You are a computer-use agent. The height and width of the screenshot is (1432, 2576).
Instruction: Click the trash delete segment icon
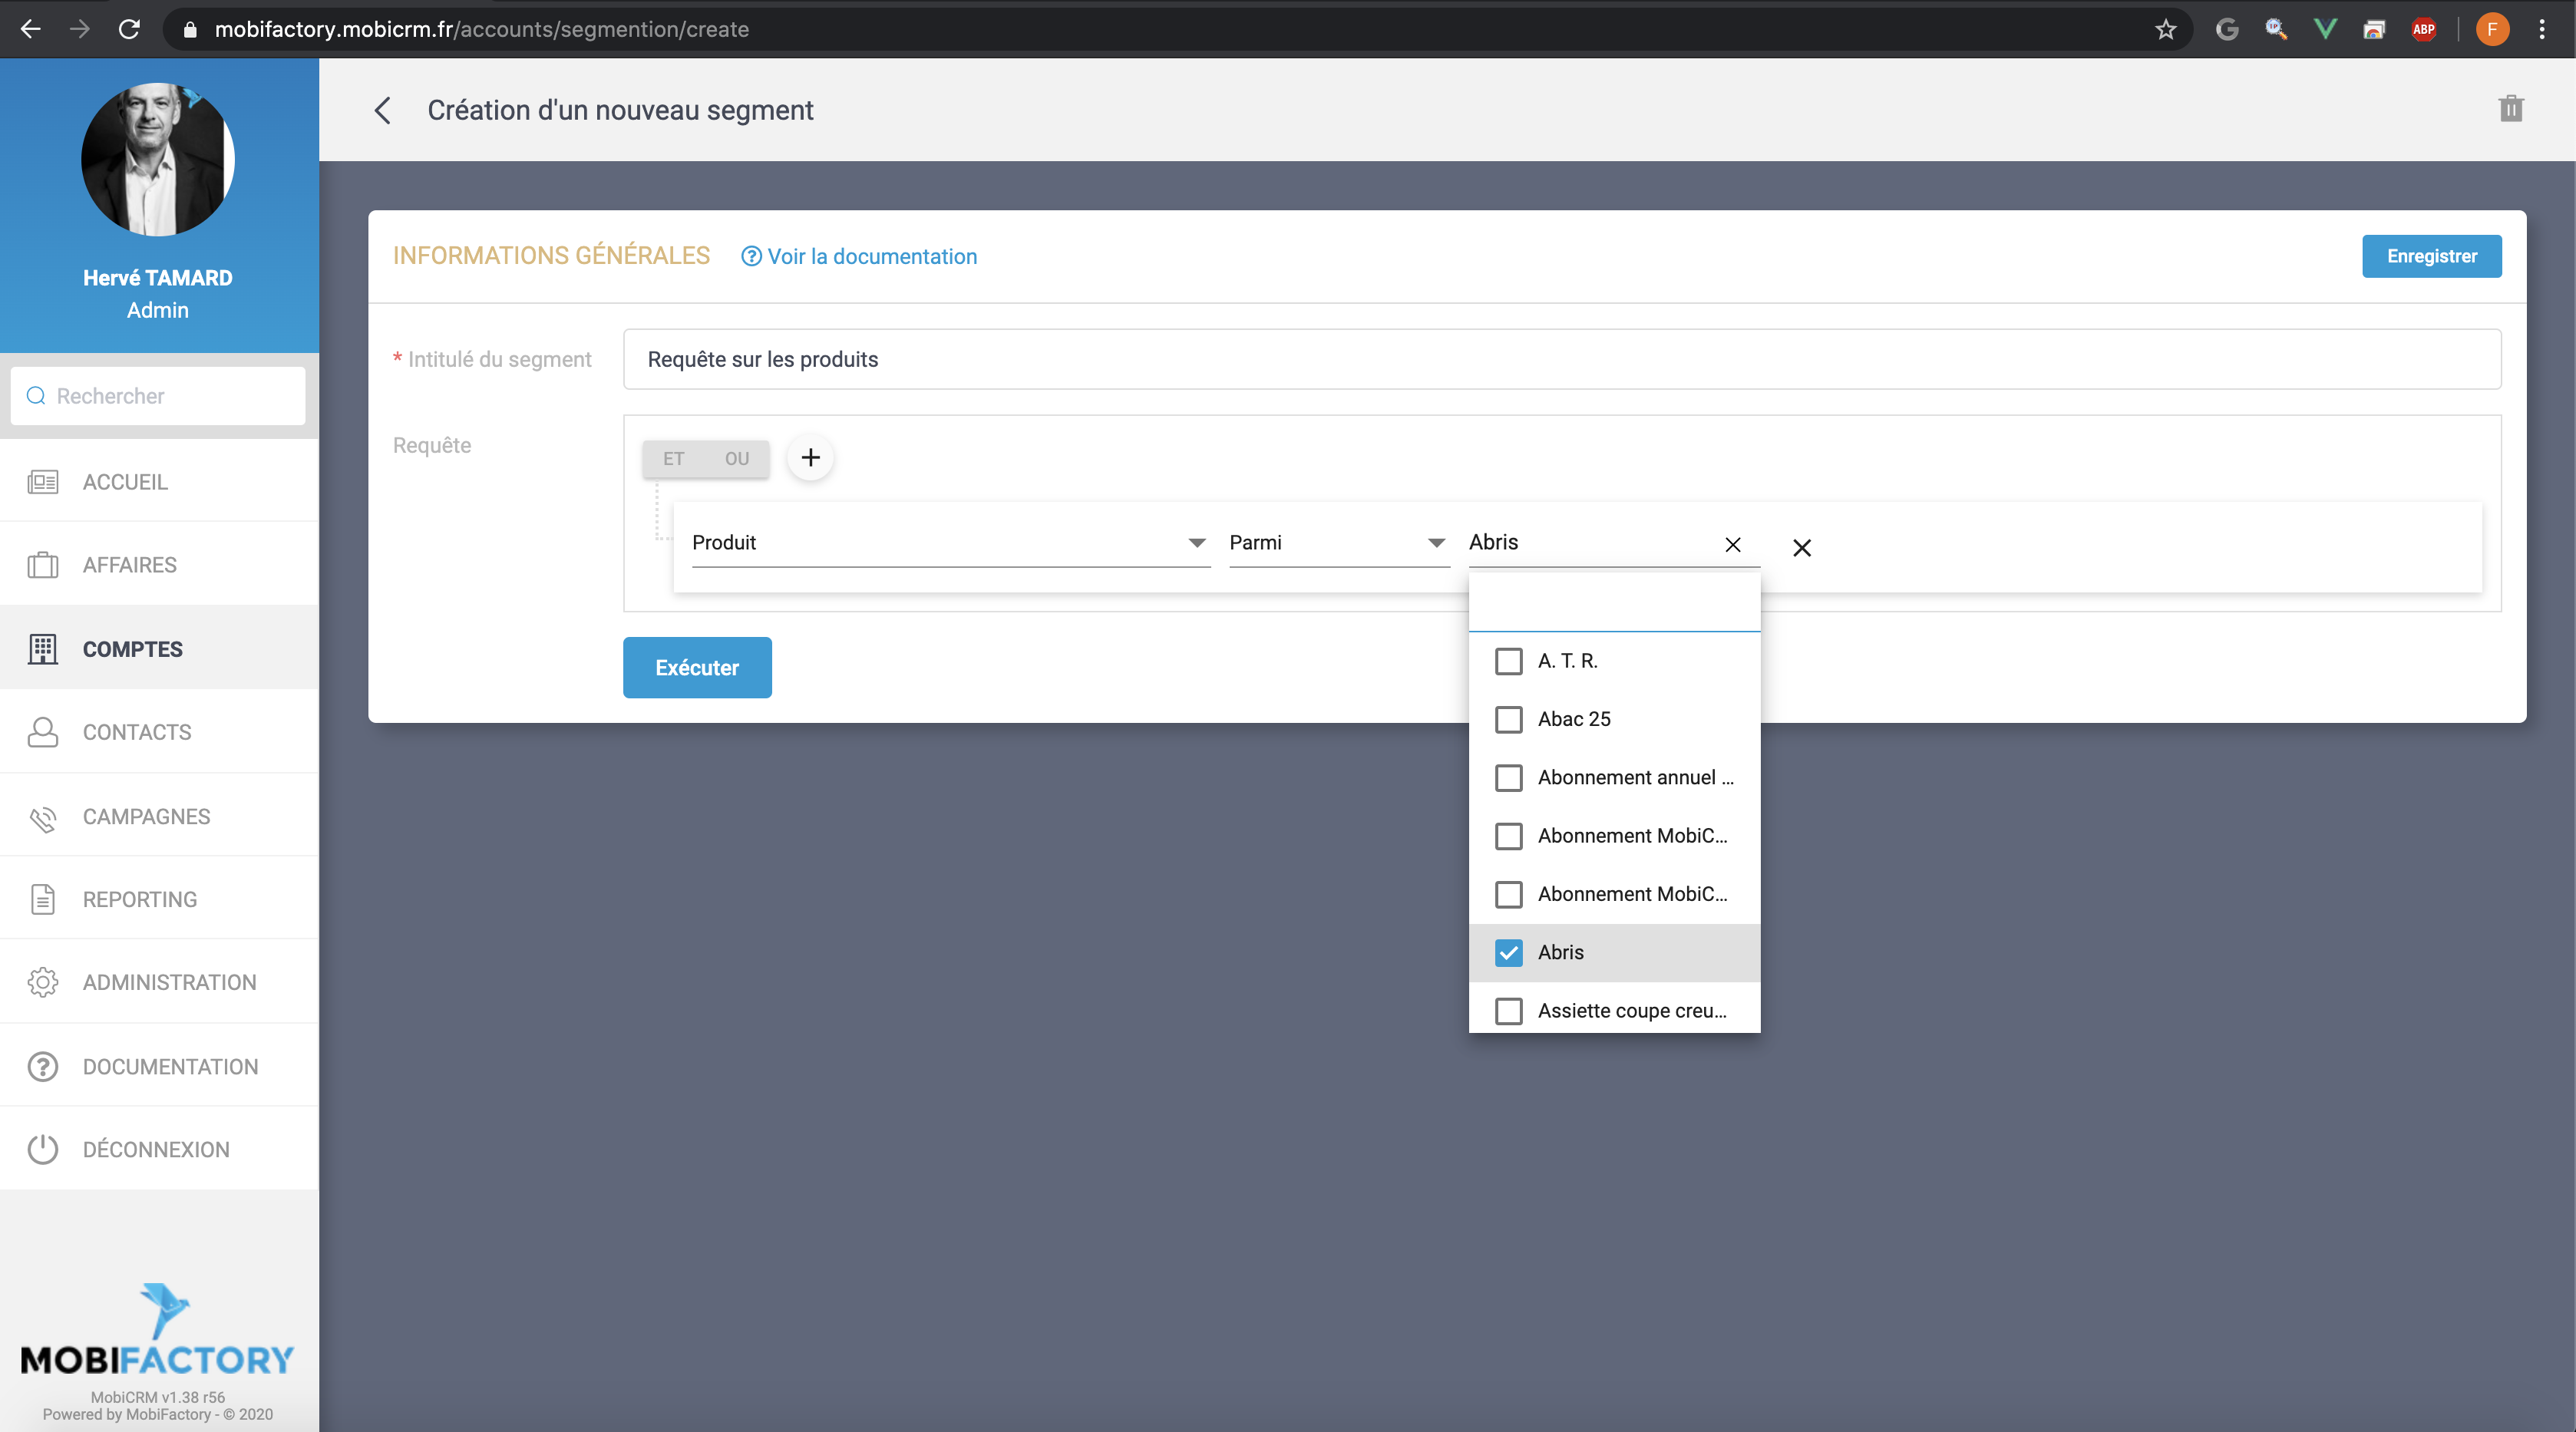[x=2510, y=108]
